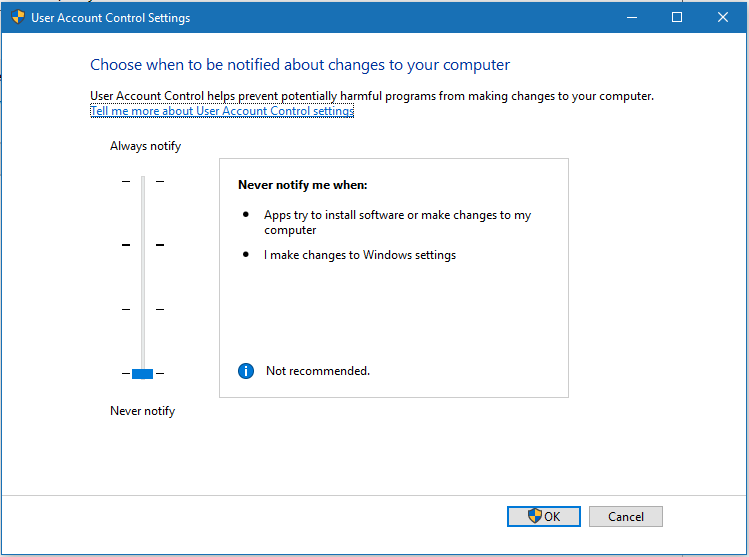Click the Never notify label below slider
The height and width of the screenshot is (557, 749).
pyautogui.click(x=143, y=411)
